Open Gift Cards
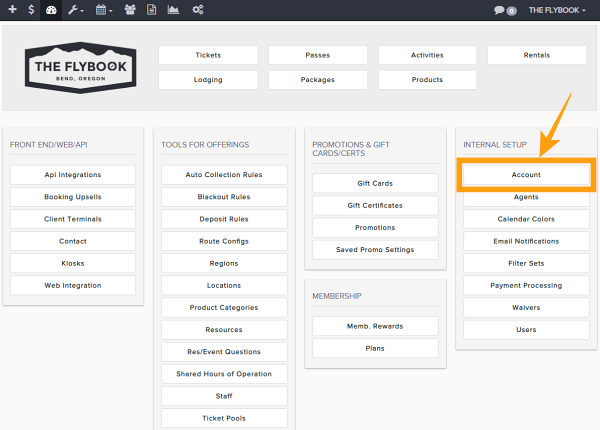The width and height of the screenshot is (600, 430). coord(375,183)
